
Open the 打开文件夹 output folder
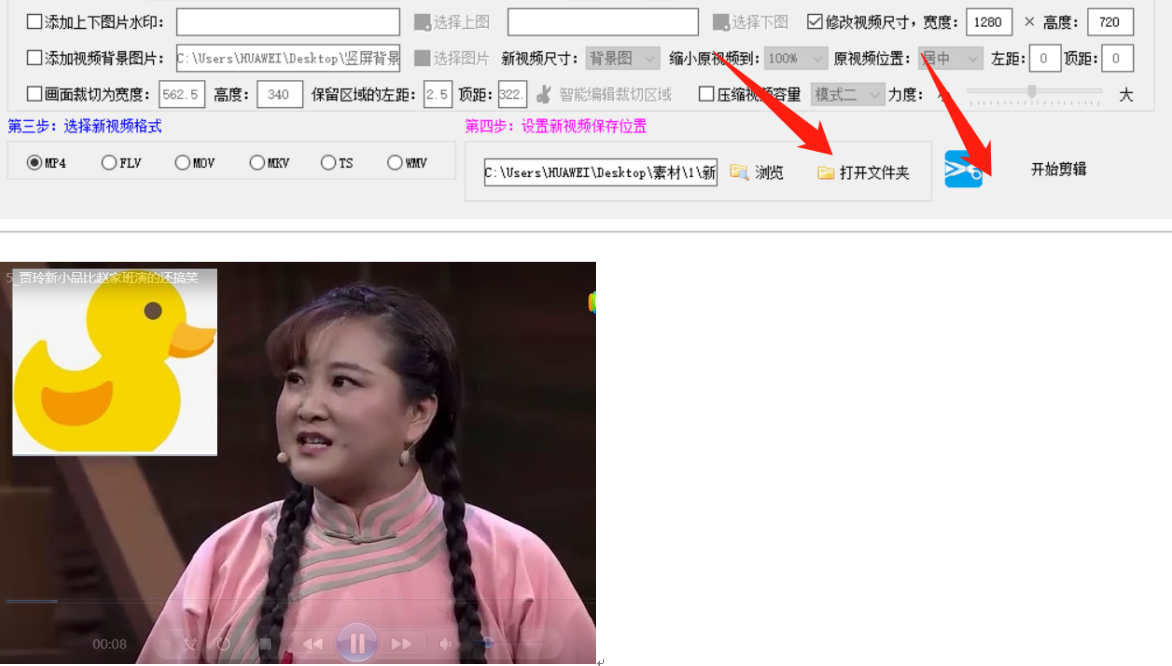pyautogui.click(x=827, y=171)
